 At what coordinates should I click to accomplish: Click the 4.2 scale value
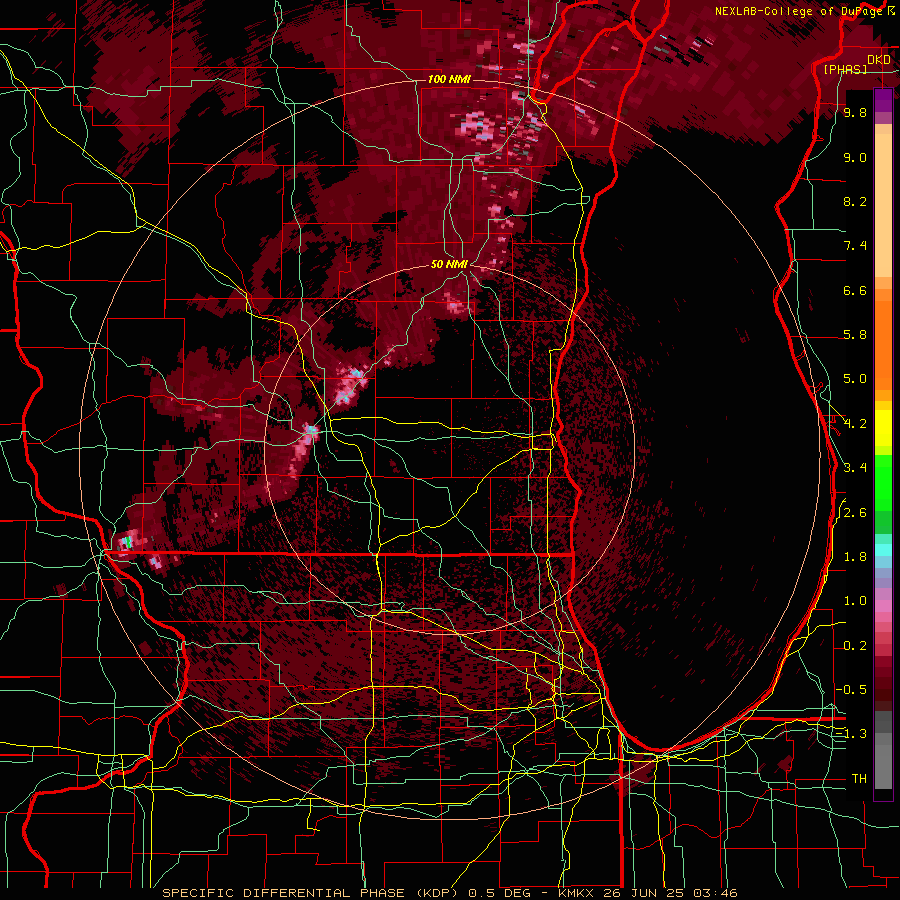coord(855,424)
